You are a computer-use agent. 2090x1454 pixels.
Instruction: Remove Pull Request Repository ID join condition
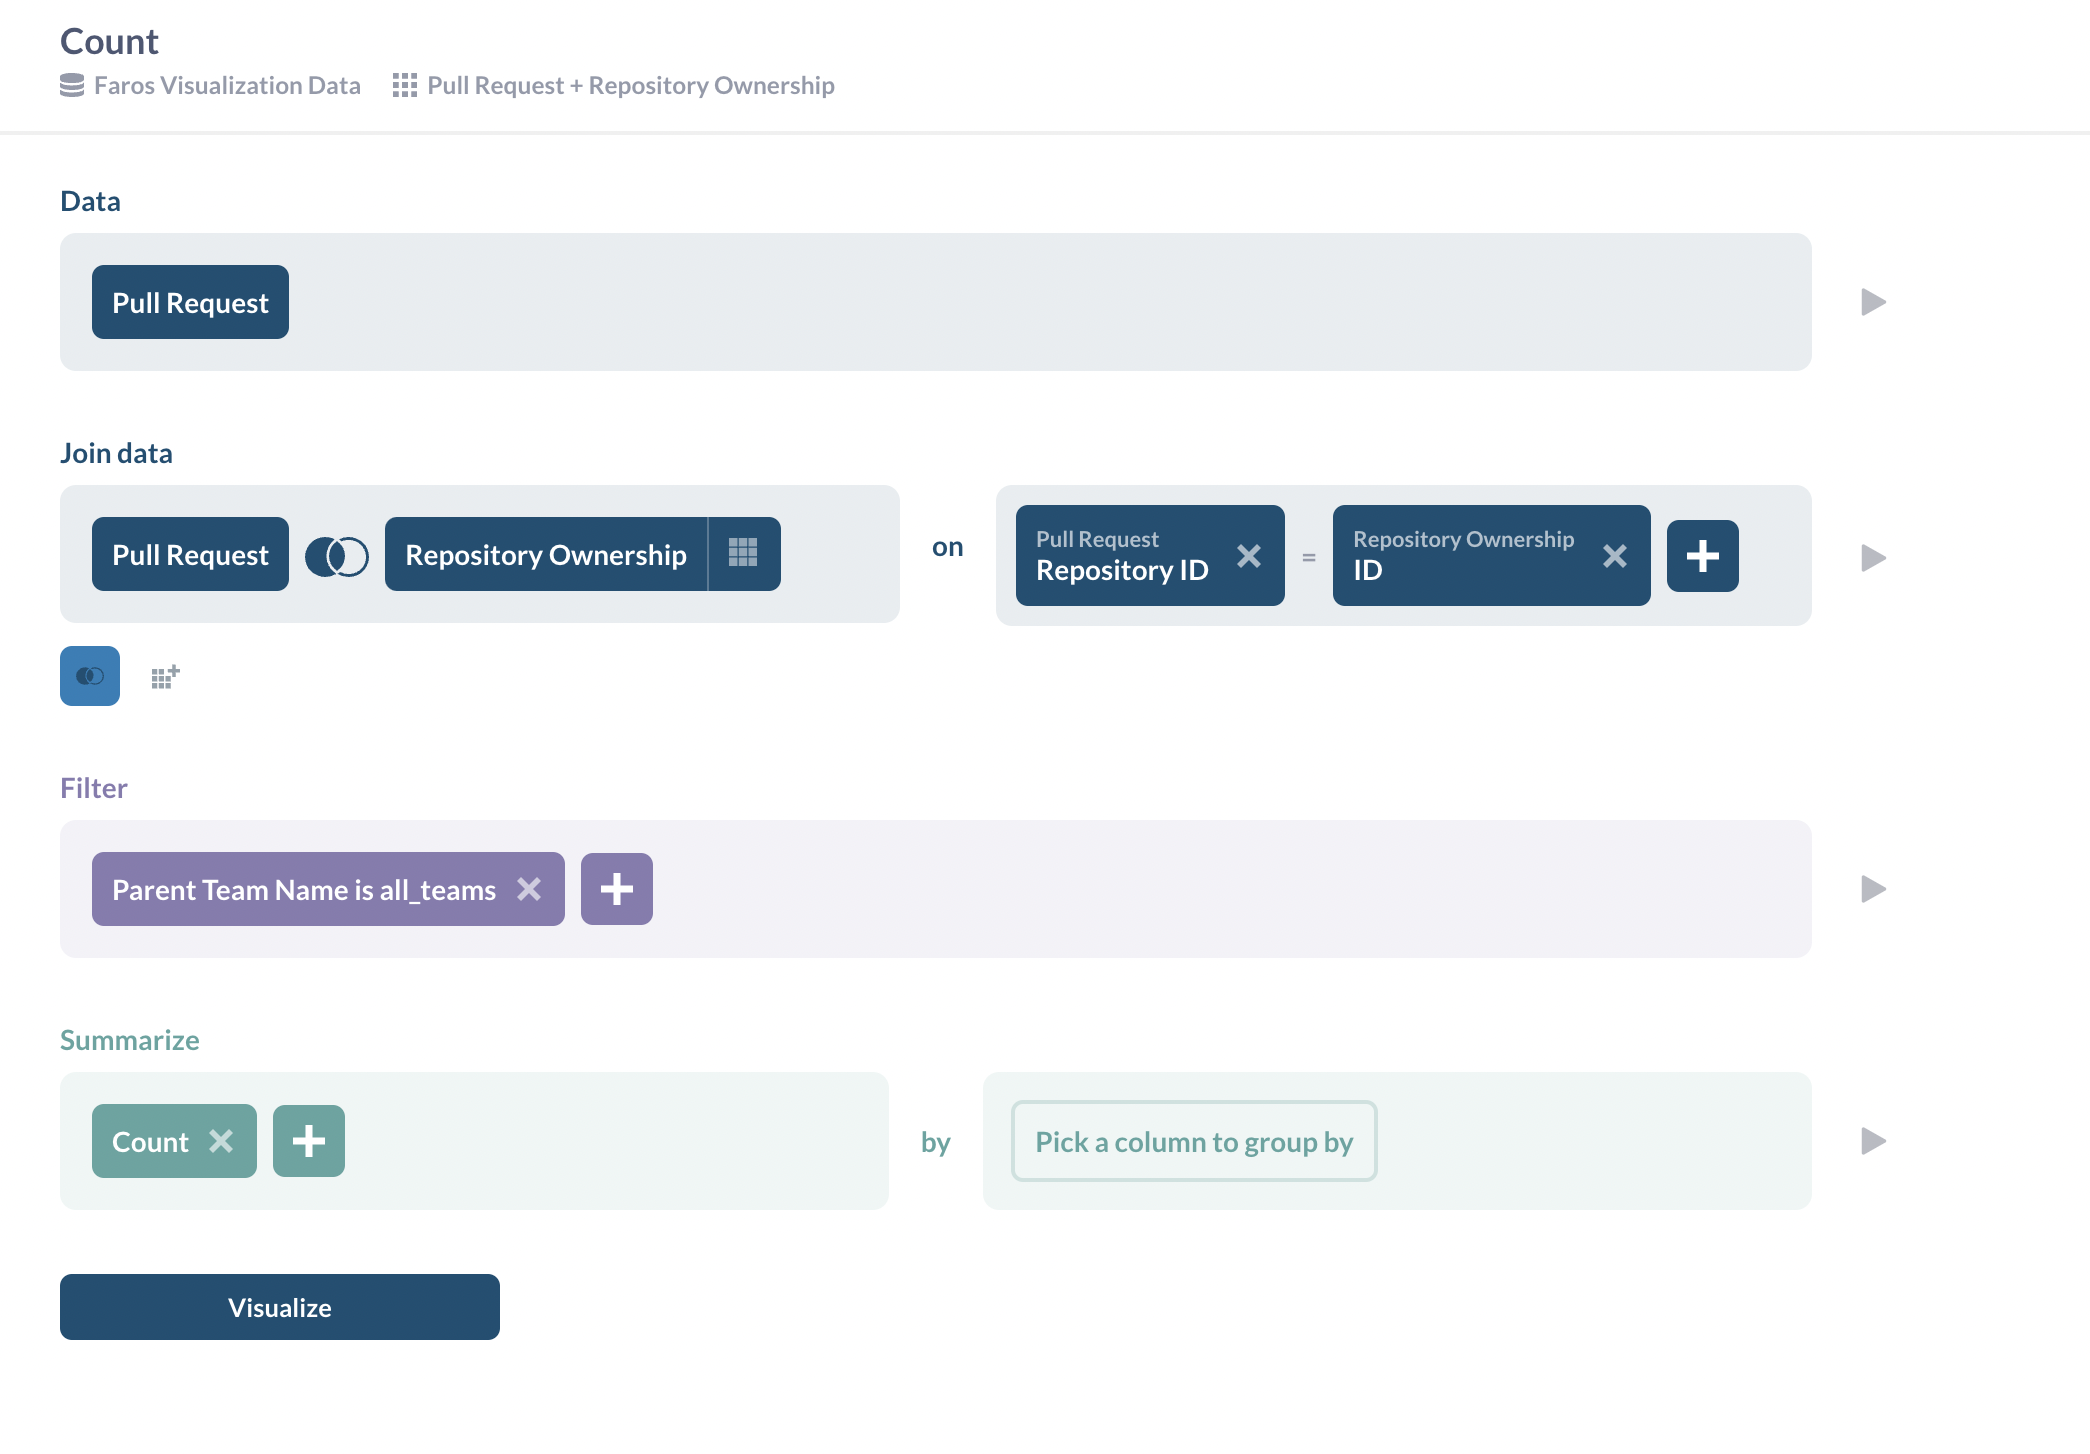click(1248, 556)
